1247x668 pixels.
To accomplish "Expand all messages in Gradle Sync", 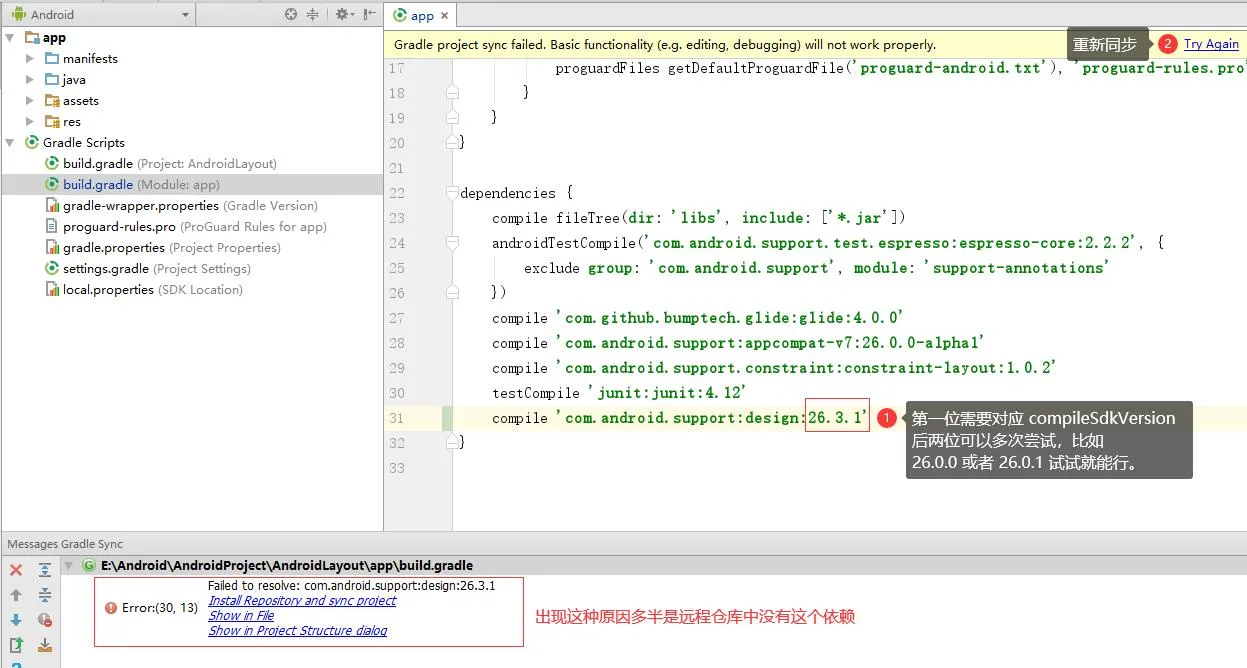I will (45, 570).
